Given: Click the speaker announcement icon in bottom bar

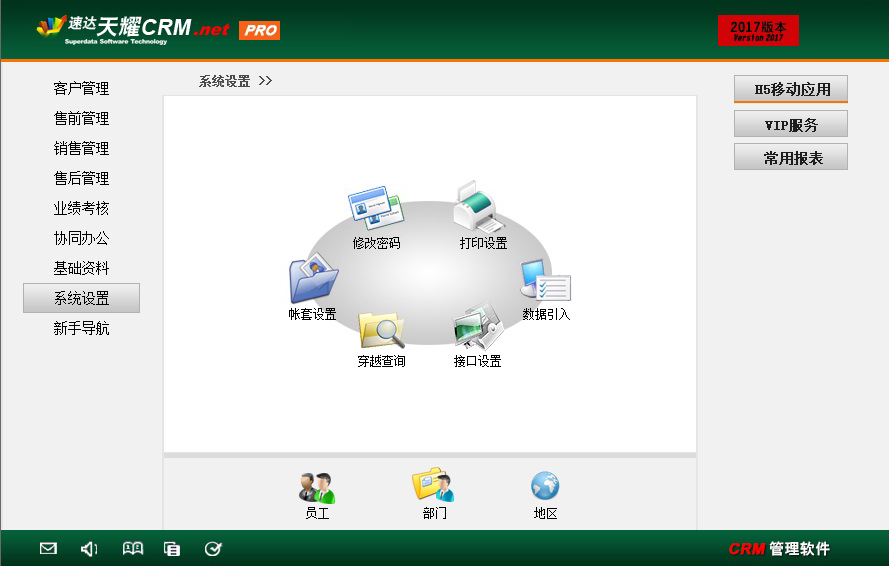Looking at the screenshot, I should click(89, 548).
